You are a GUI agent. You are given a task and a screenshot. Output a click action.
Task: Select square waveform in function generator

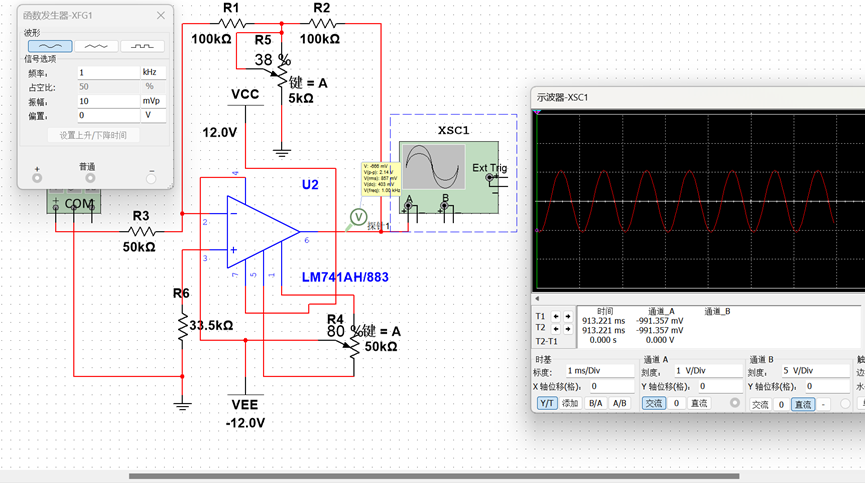tap(142, 46)
